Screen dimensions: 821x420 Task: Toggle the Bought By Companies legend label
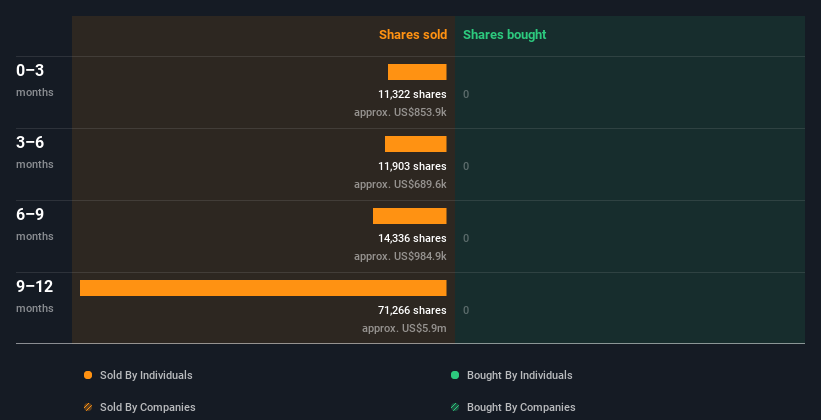[521, 407]
